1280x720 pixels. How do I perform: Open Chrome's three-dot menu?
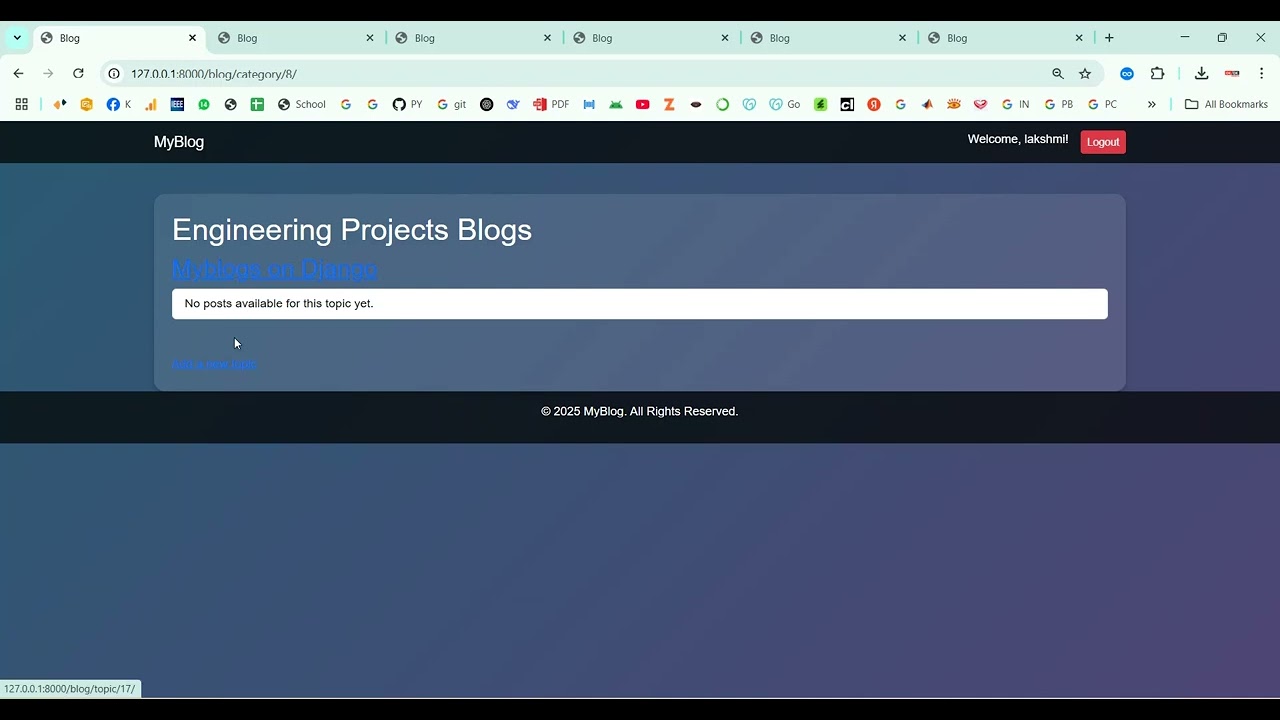click(x=1262, y=73)
